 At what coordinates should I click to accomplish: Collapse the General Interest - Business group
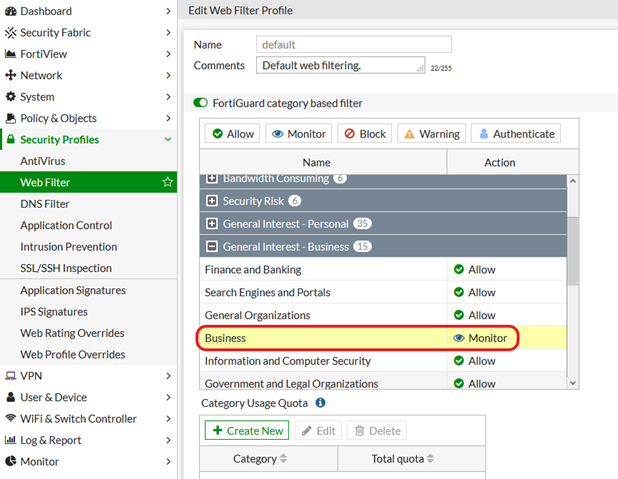click(211, 246)
